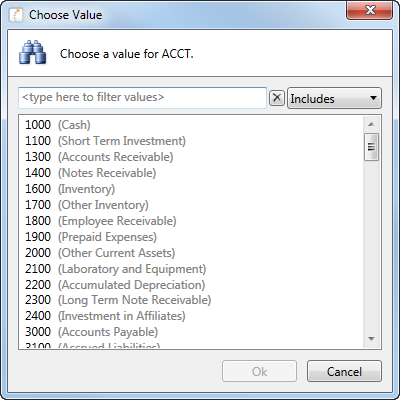Screen dimensions: 400x400
Task: Click the Cancel button
Action: coord(344,371)
